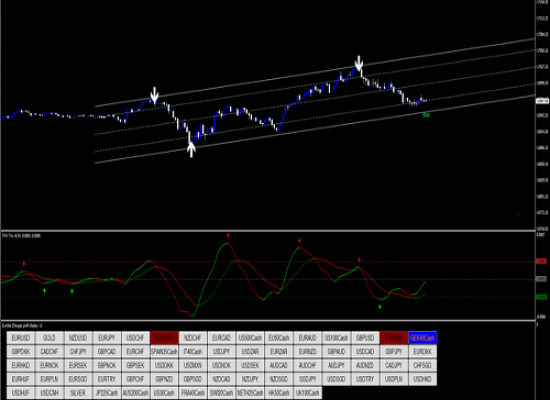
Task: Switch chart to JP225Cash
Action: 107,393
